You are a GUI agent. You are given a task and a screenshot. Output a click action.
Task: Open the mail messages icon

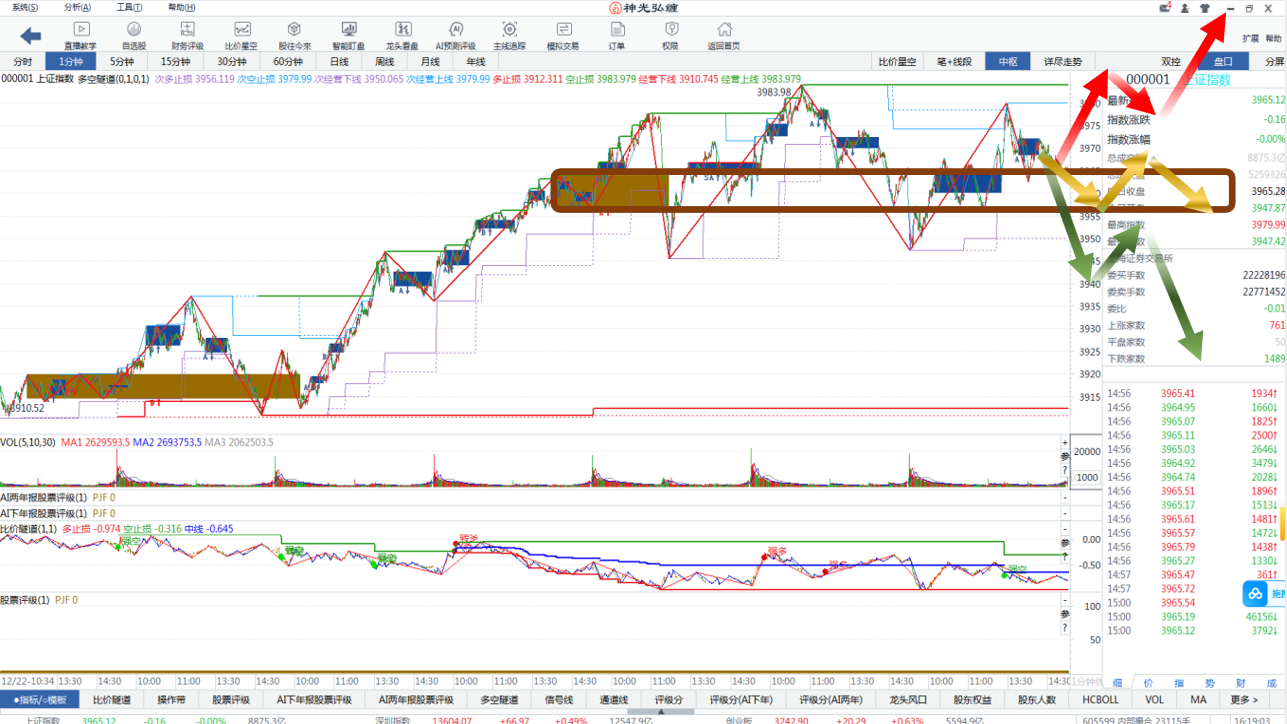pos(1165,8)
